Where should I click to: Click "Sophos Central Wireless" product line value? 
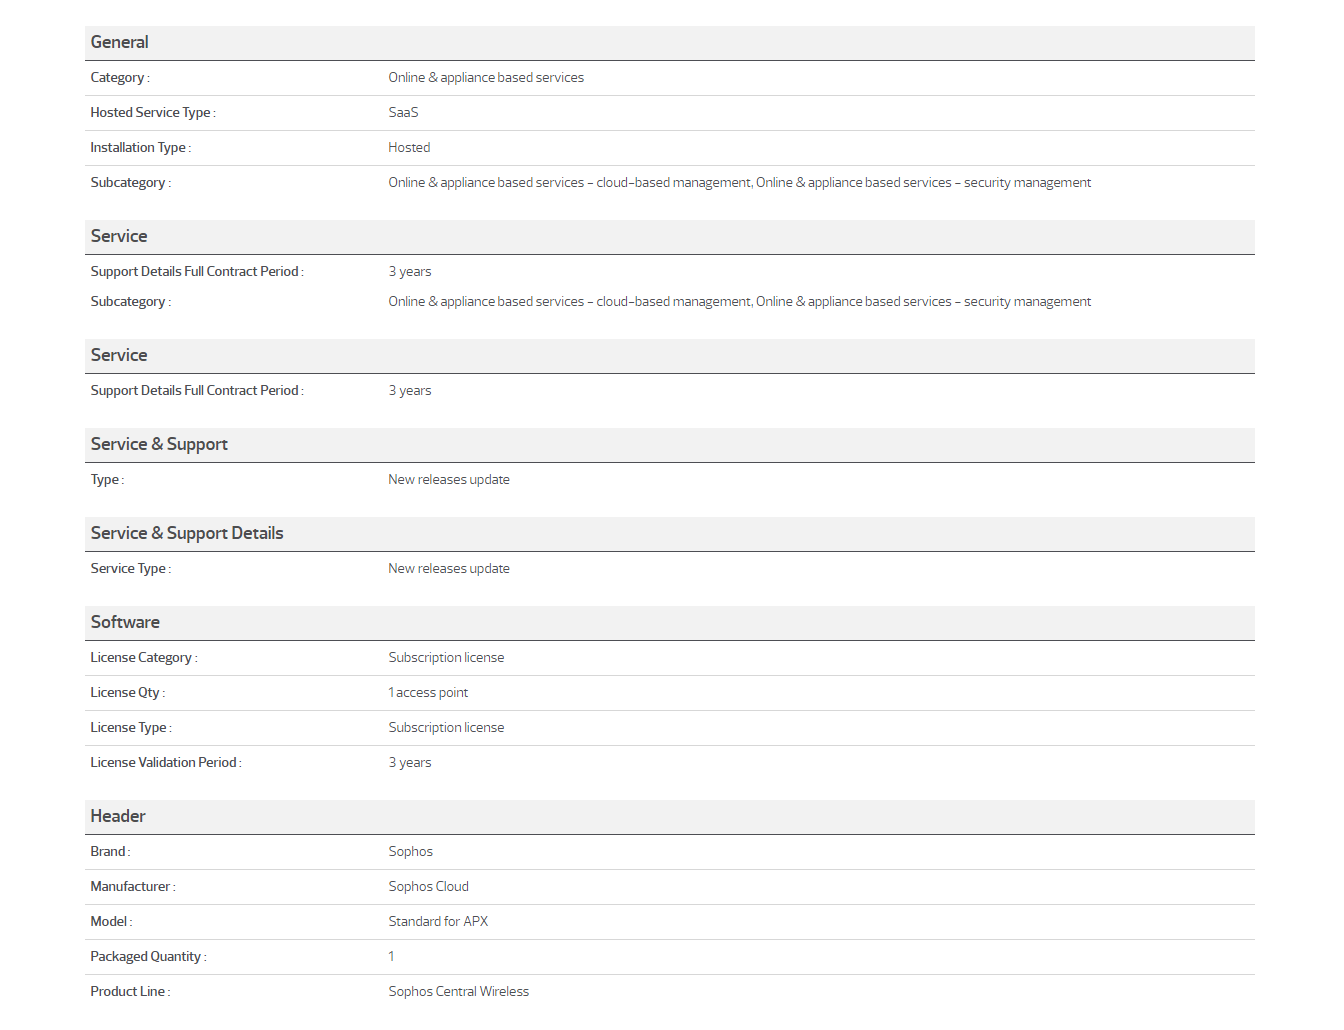pyautogui.click(x=458, y=992)
